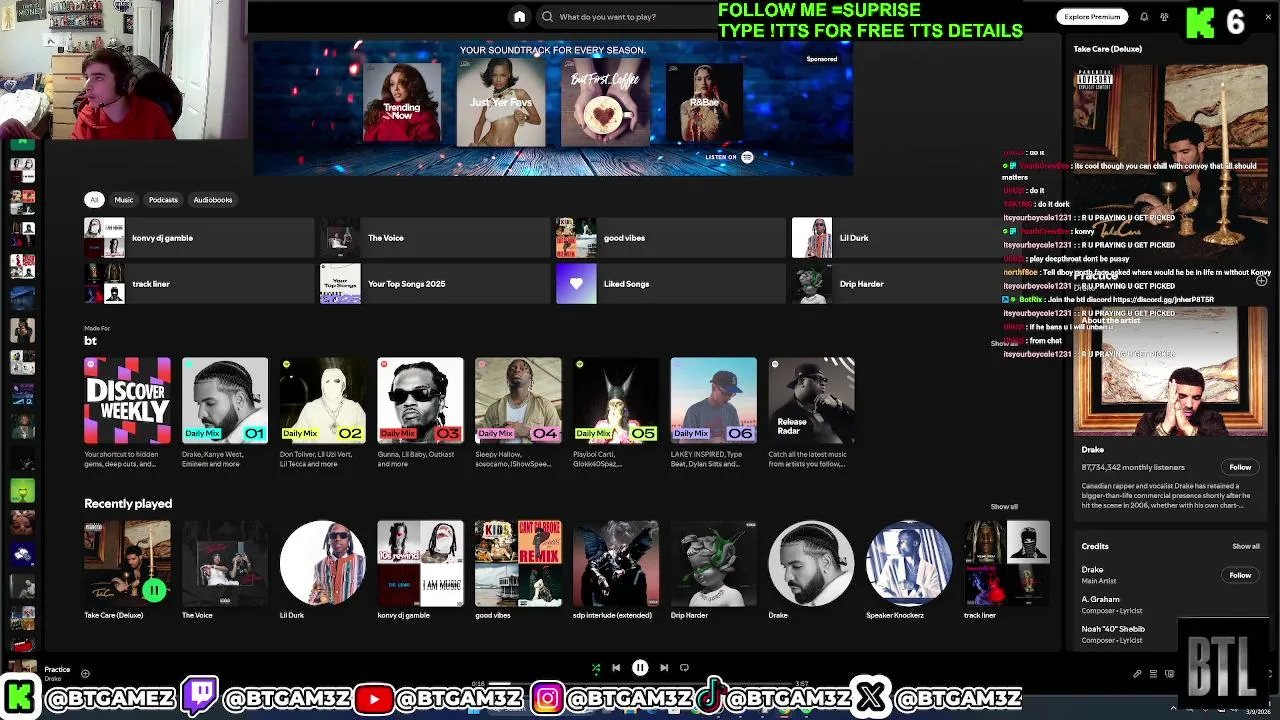Open the konvy dj gamble shortcut tile

click(x=199, y=238)
